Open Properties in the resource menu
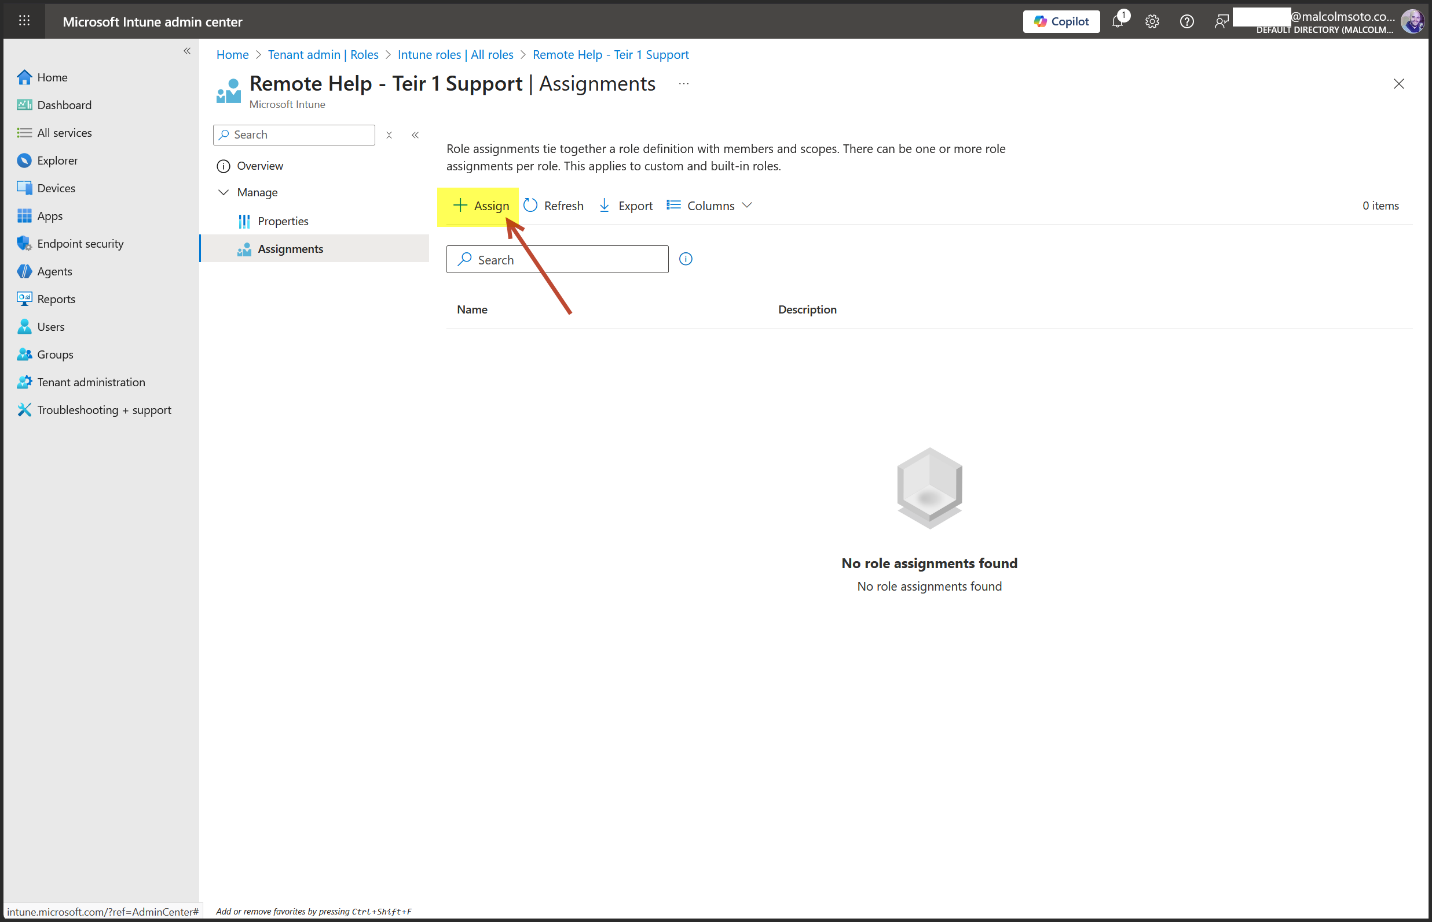 (283, 221)
